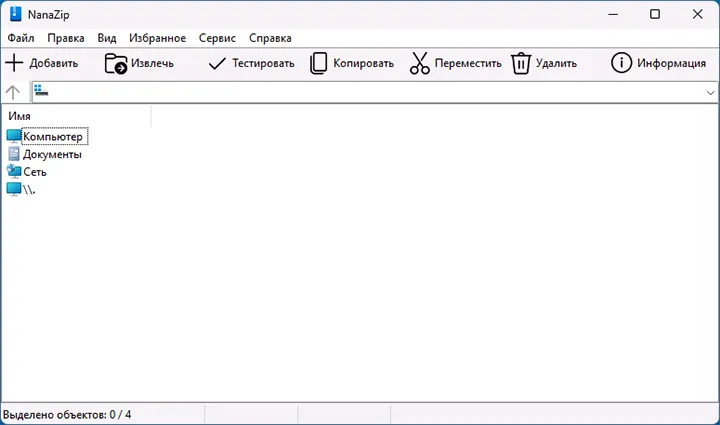Click the Копировать button label
The width and height of the screenshot is (720, 425).
coord(363,63)
